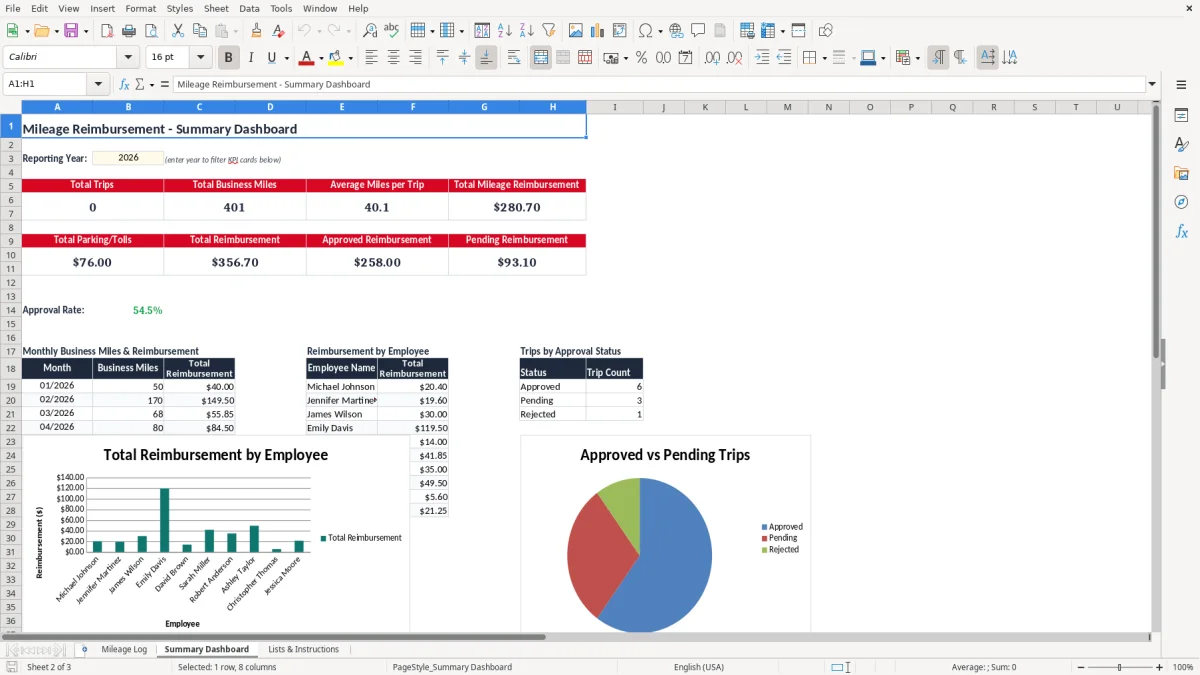Toggle Underline formatting

click(271, 58)
